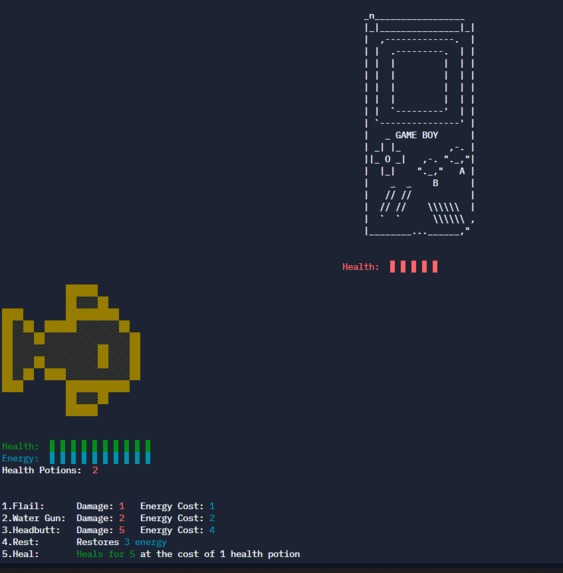Click the 'Restores 3 energy' description
This screenshot has width=563, height=573.
tap(122, 542)
